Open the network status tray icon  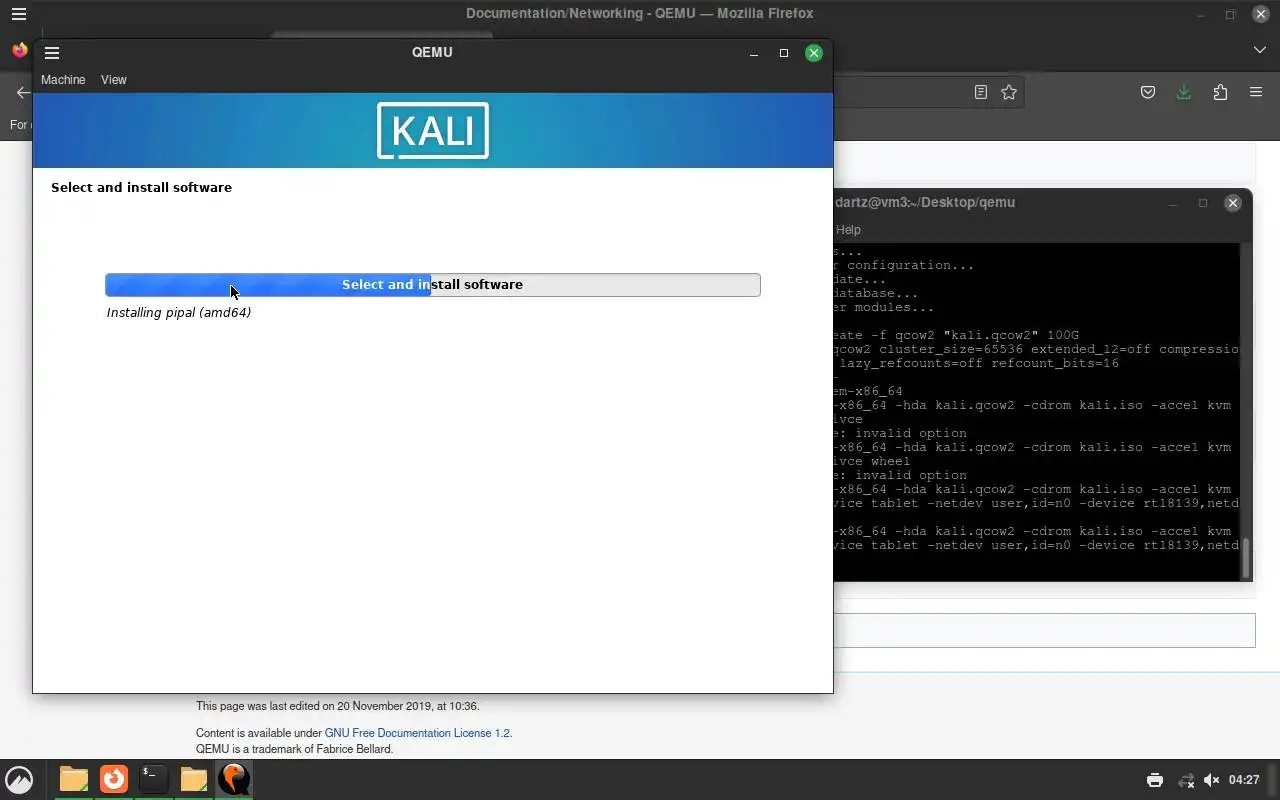[1186, 780]
